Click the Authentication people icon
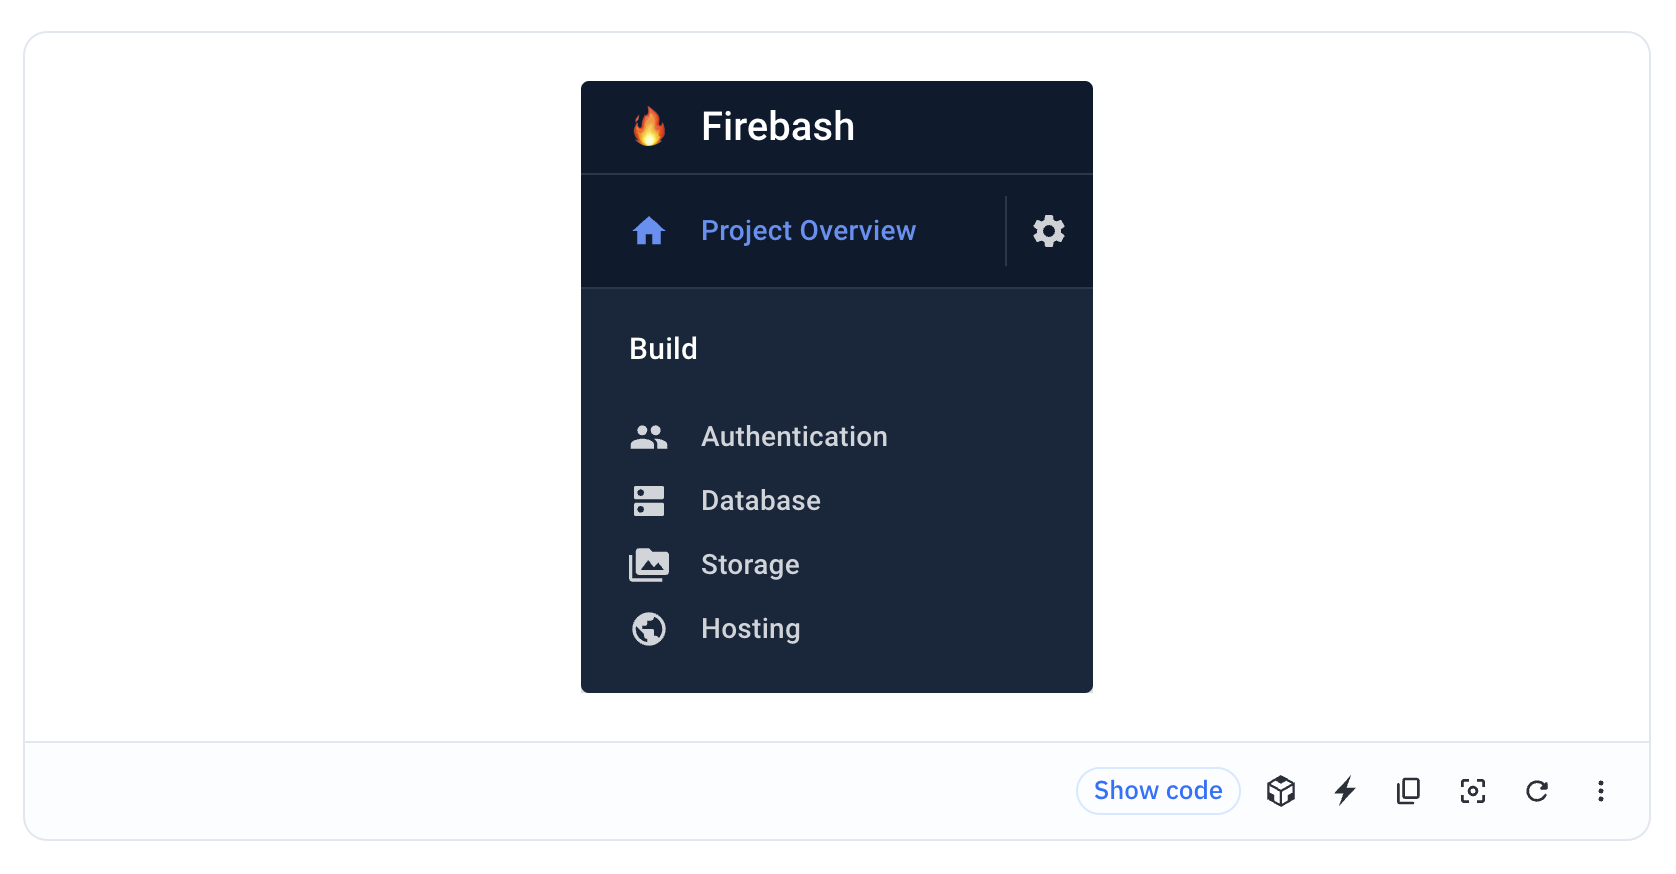 tap(649, 437)
